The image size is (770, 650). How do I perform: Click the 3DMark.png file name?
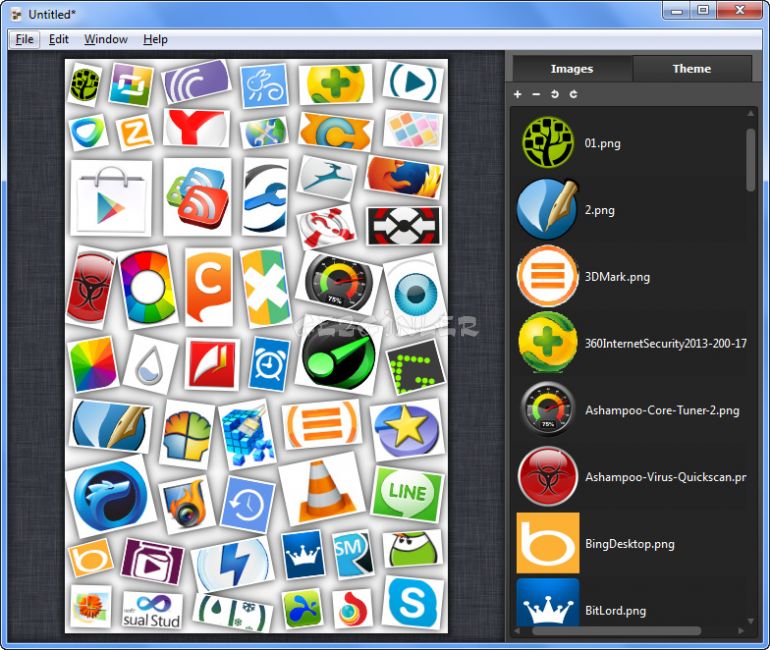617,277
